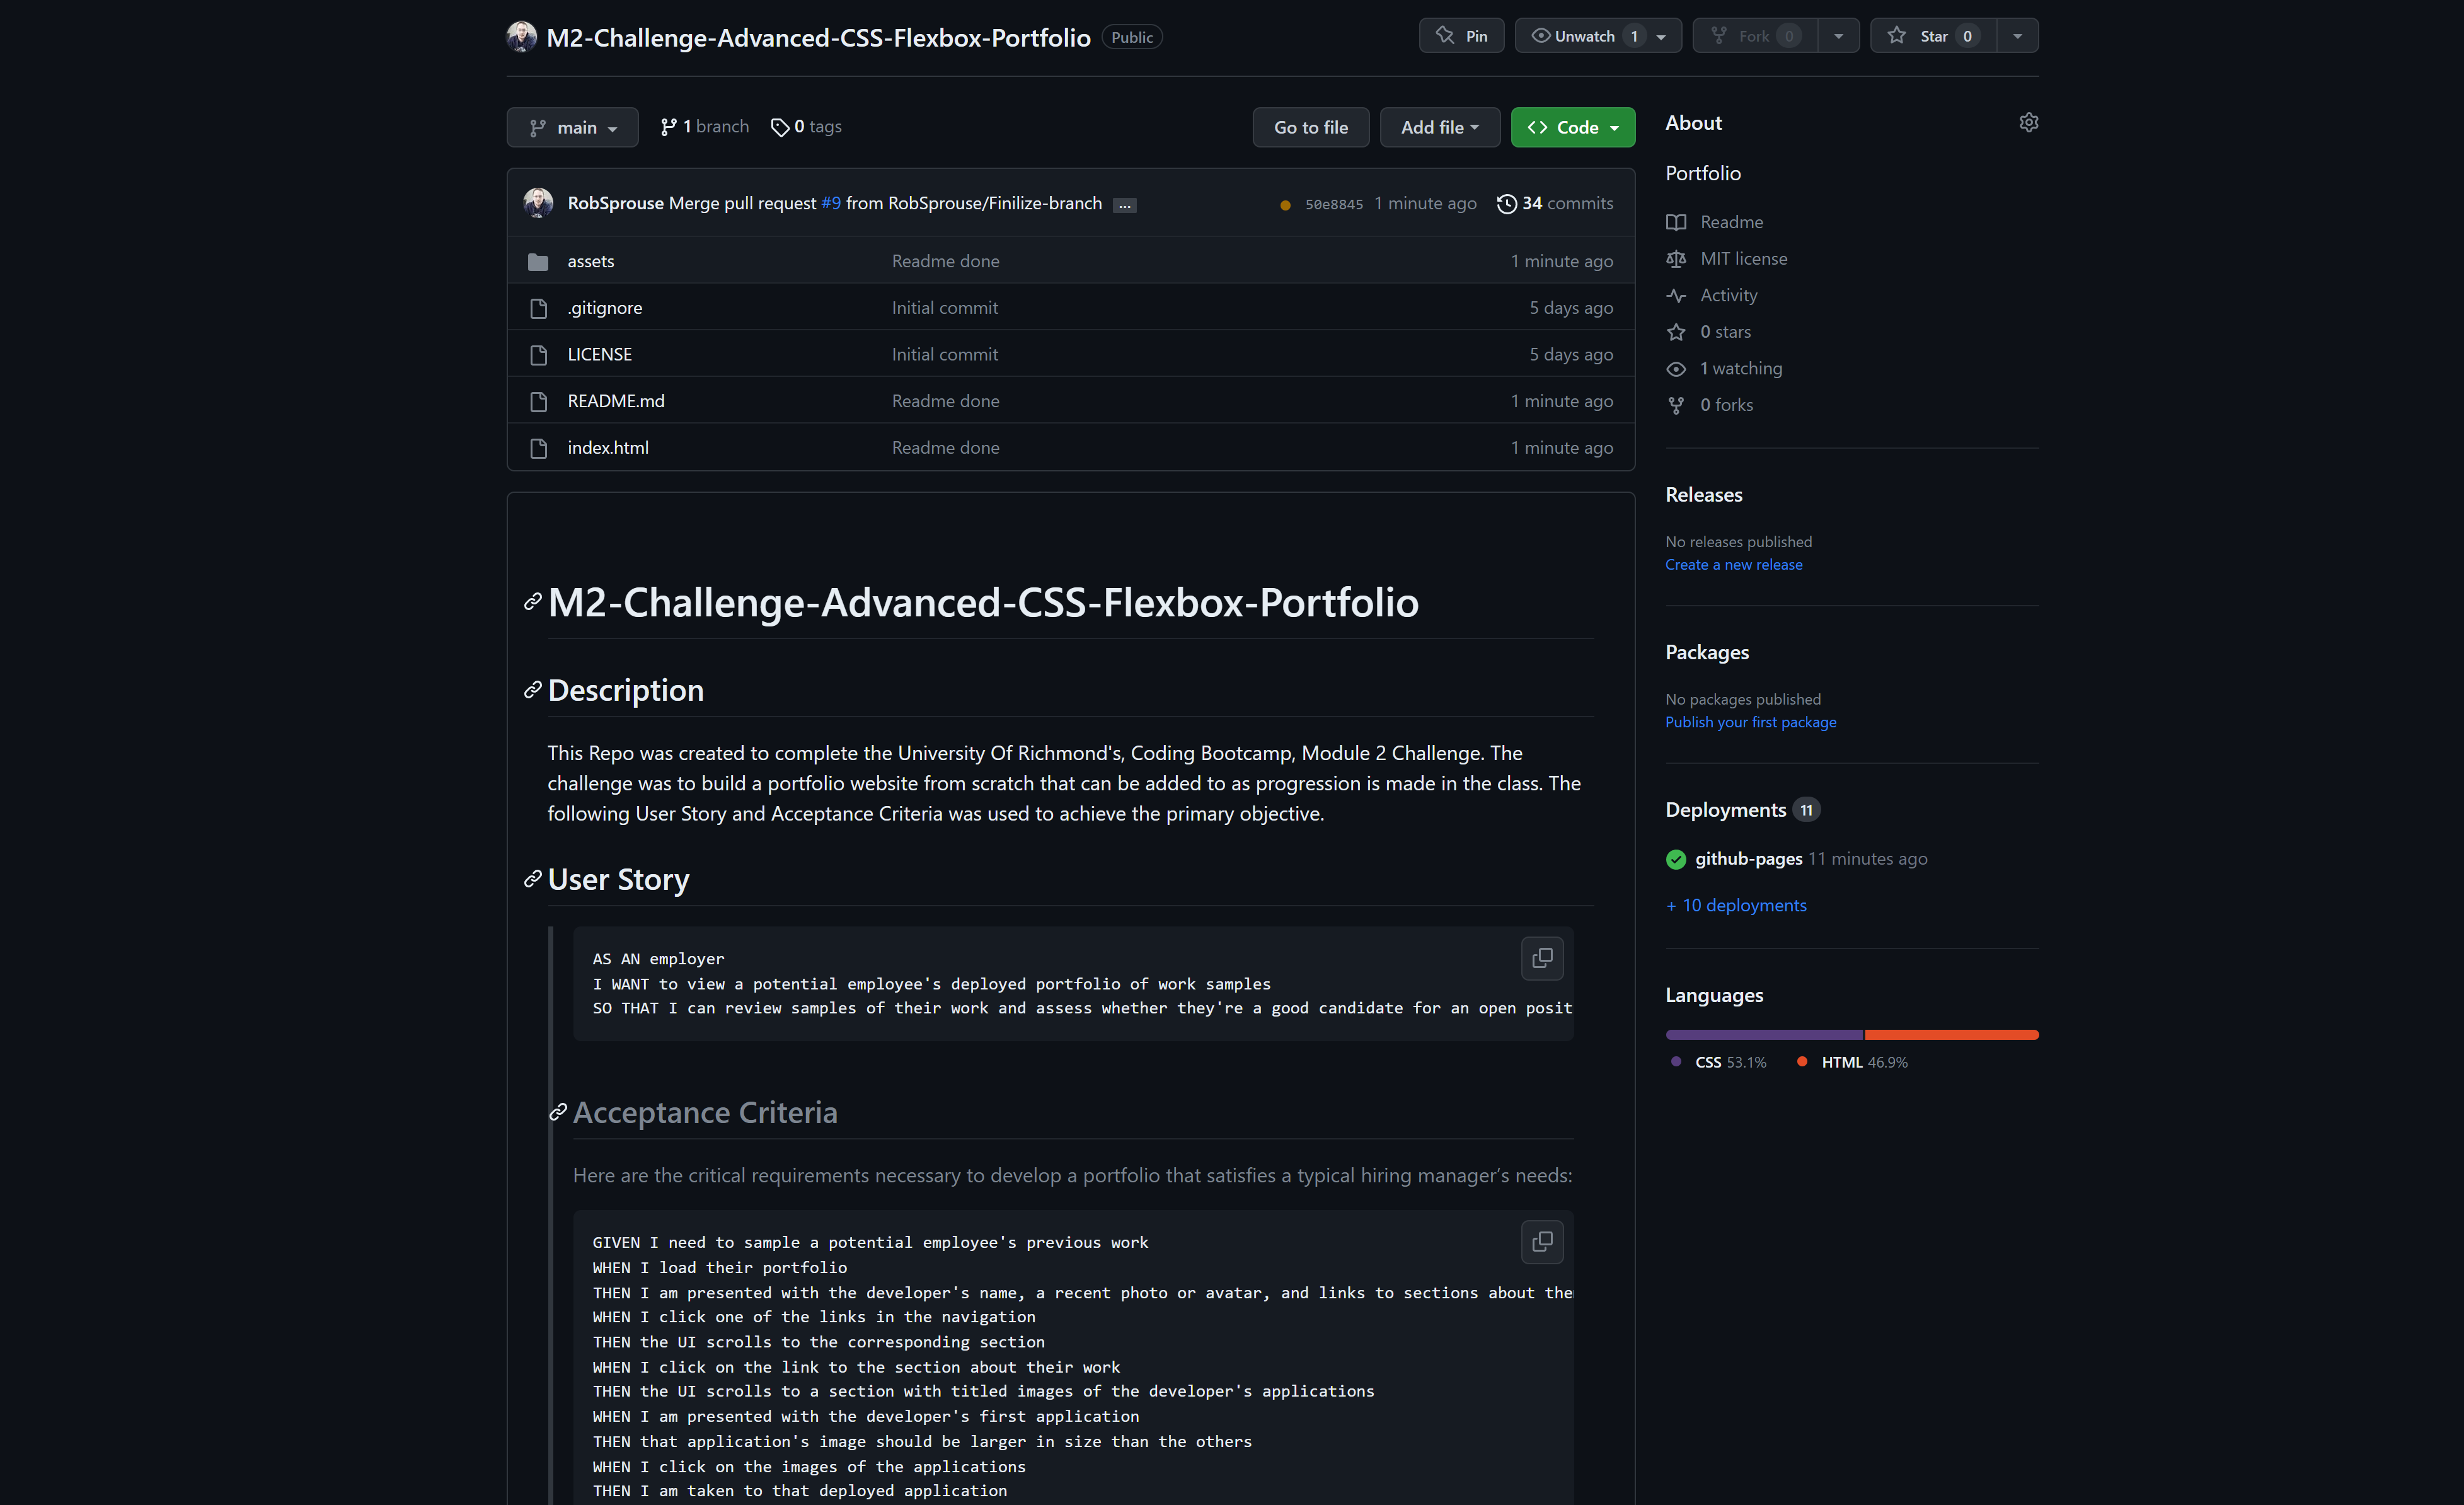View the 0 tags link
2464x1505 pixels.
(x=806, y=127)
